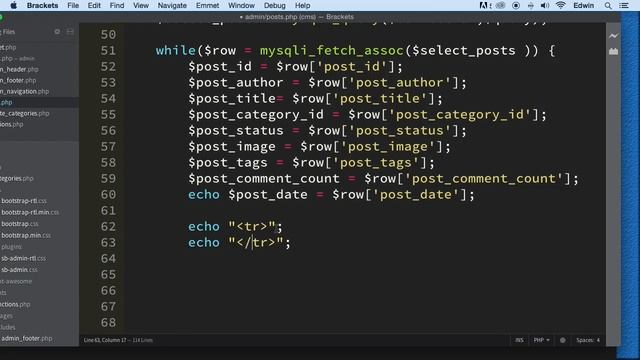The image size is (640, 360).
Task: Open sb-admin.css in file tree
Action: (x=19, y=269)
